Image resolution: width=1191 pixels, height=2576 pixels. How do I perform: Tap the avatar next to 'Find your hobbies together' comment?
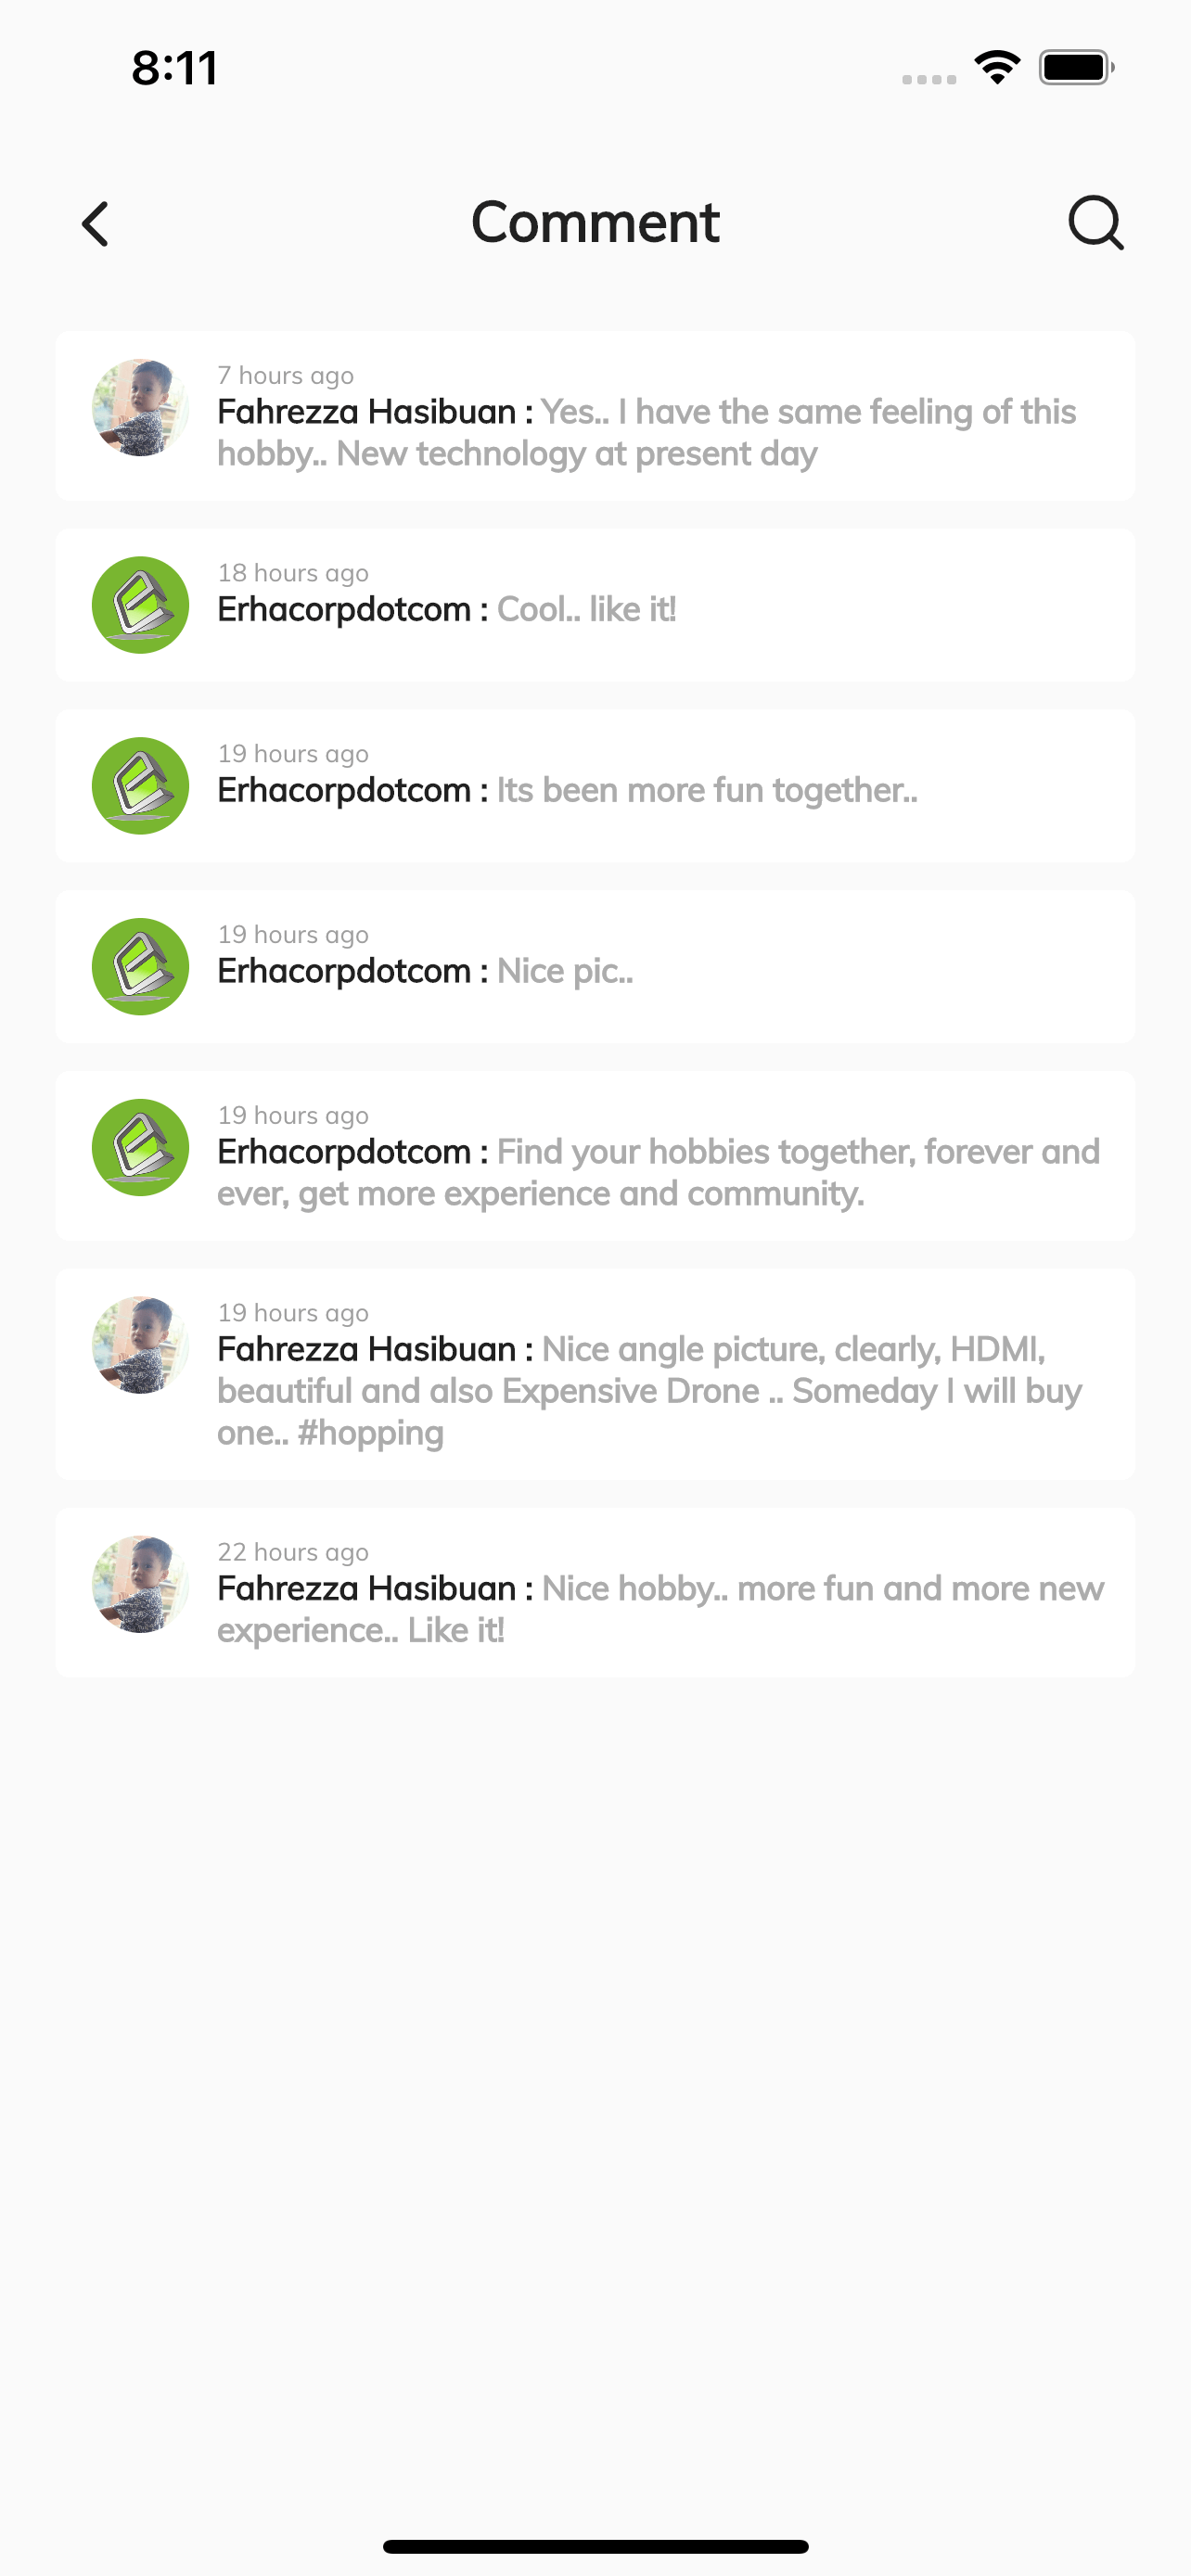(x=141, y=1148)
